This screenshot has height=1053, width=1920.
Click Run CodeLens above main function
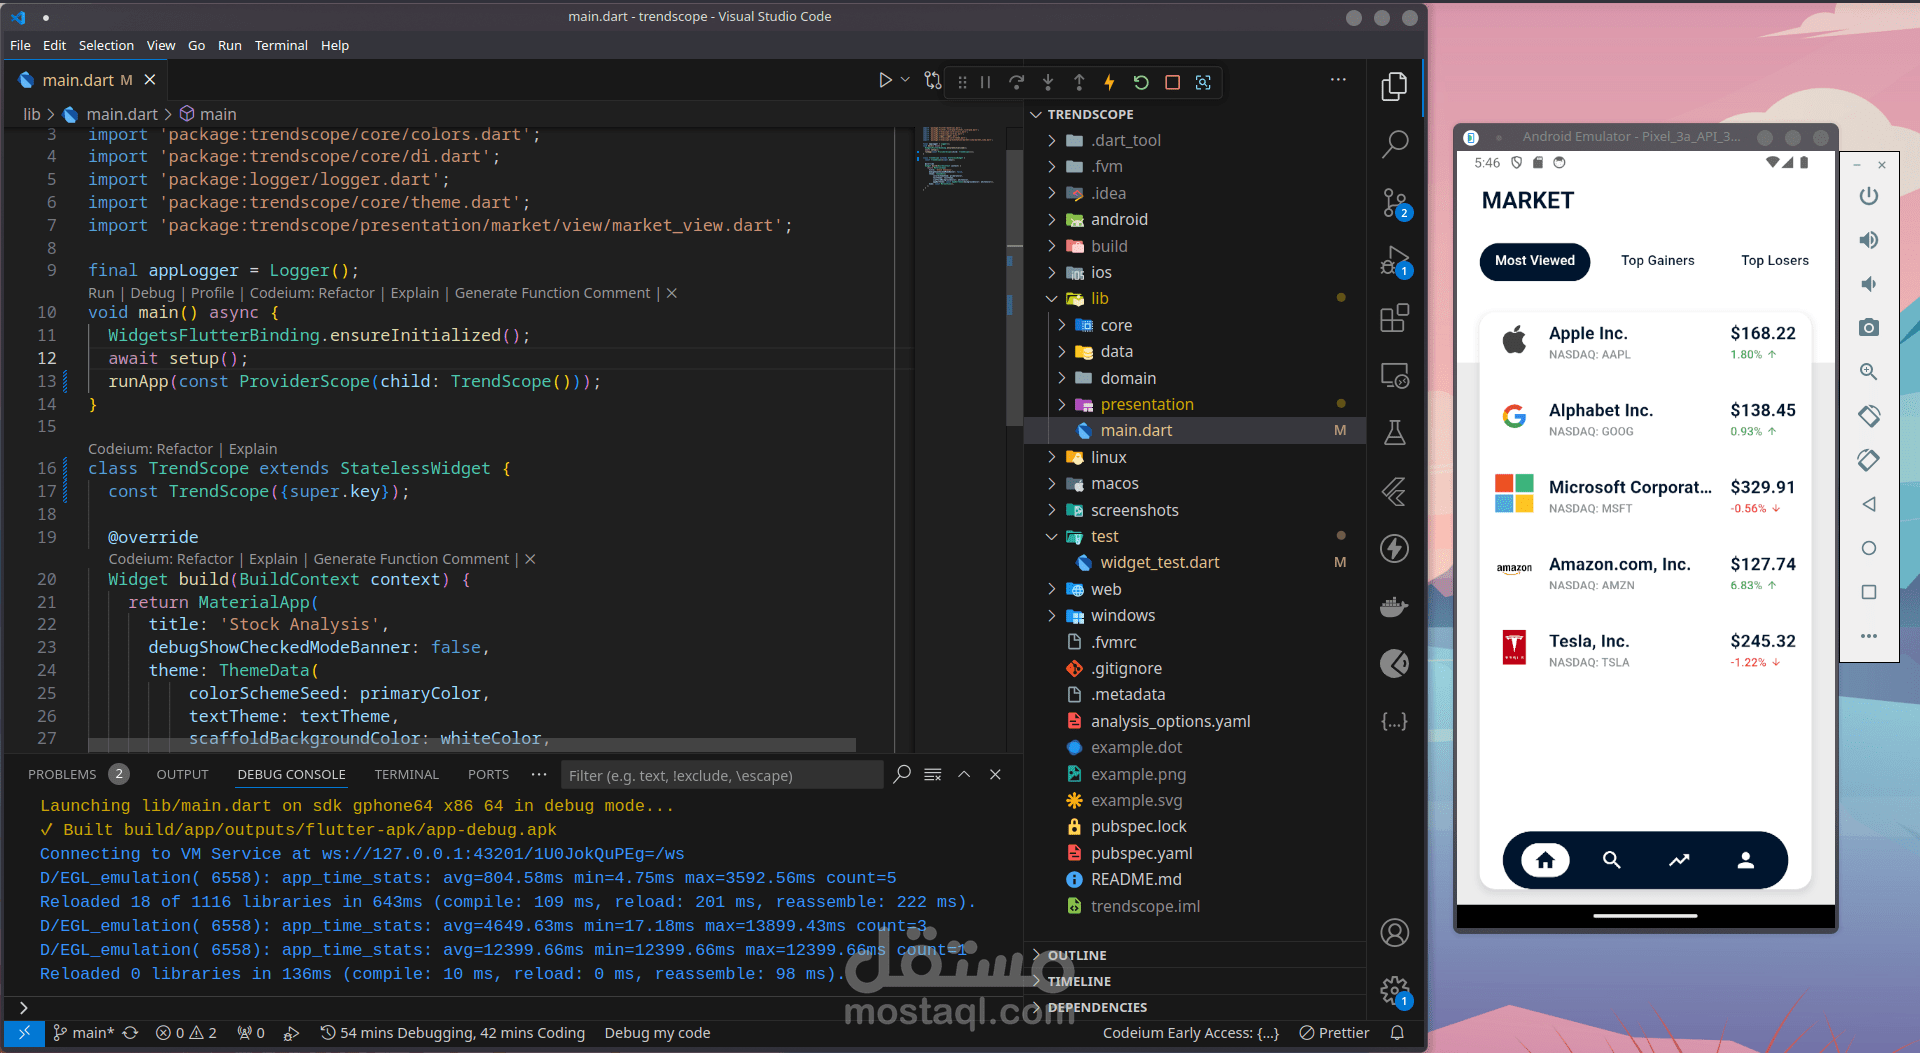[101, 293]
